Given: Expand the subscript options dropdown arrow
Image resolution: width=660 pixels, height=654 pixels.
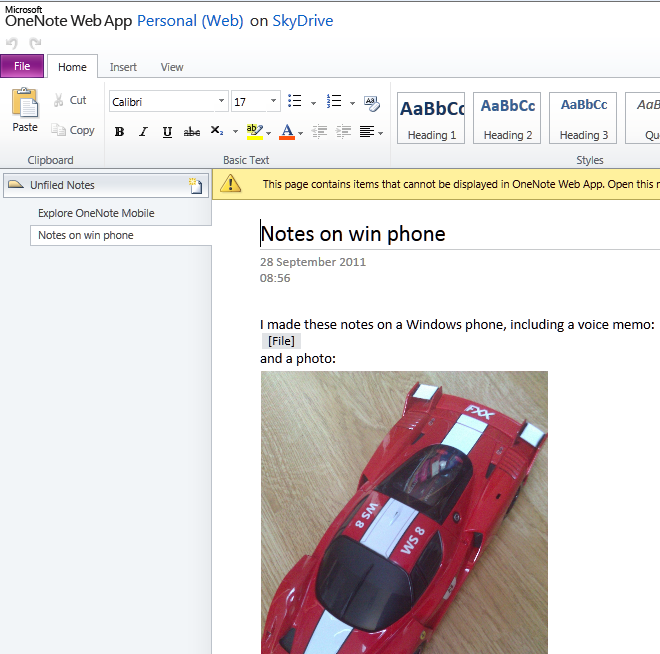Looking at the screenshot, I should tap(235, 132).
